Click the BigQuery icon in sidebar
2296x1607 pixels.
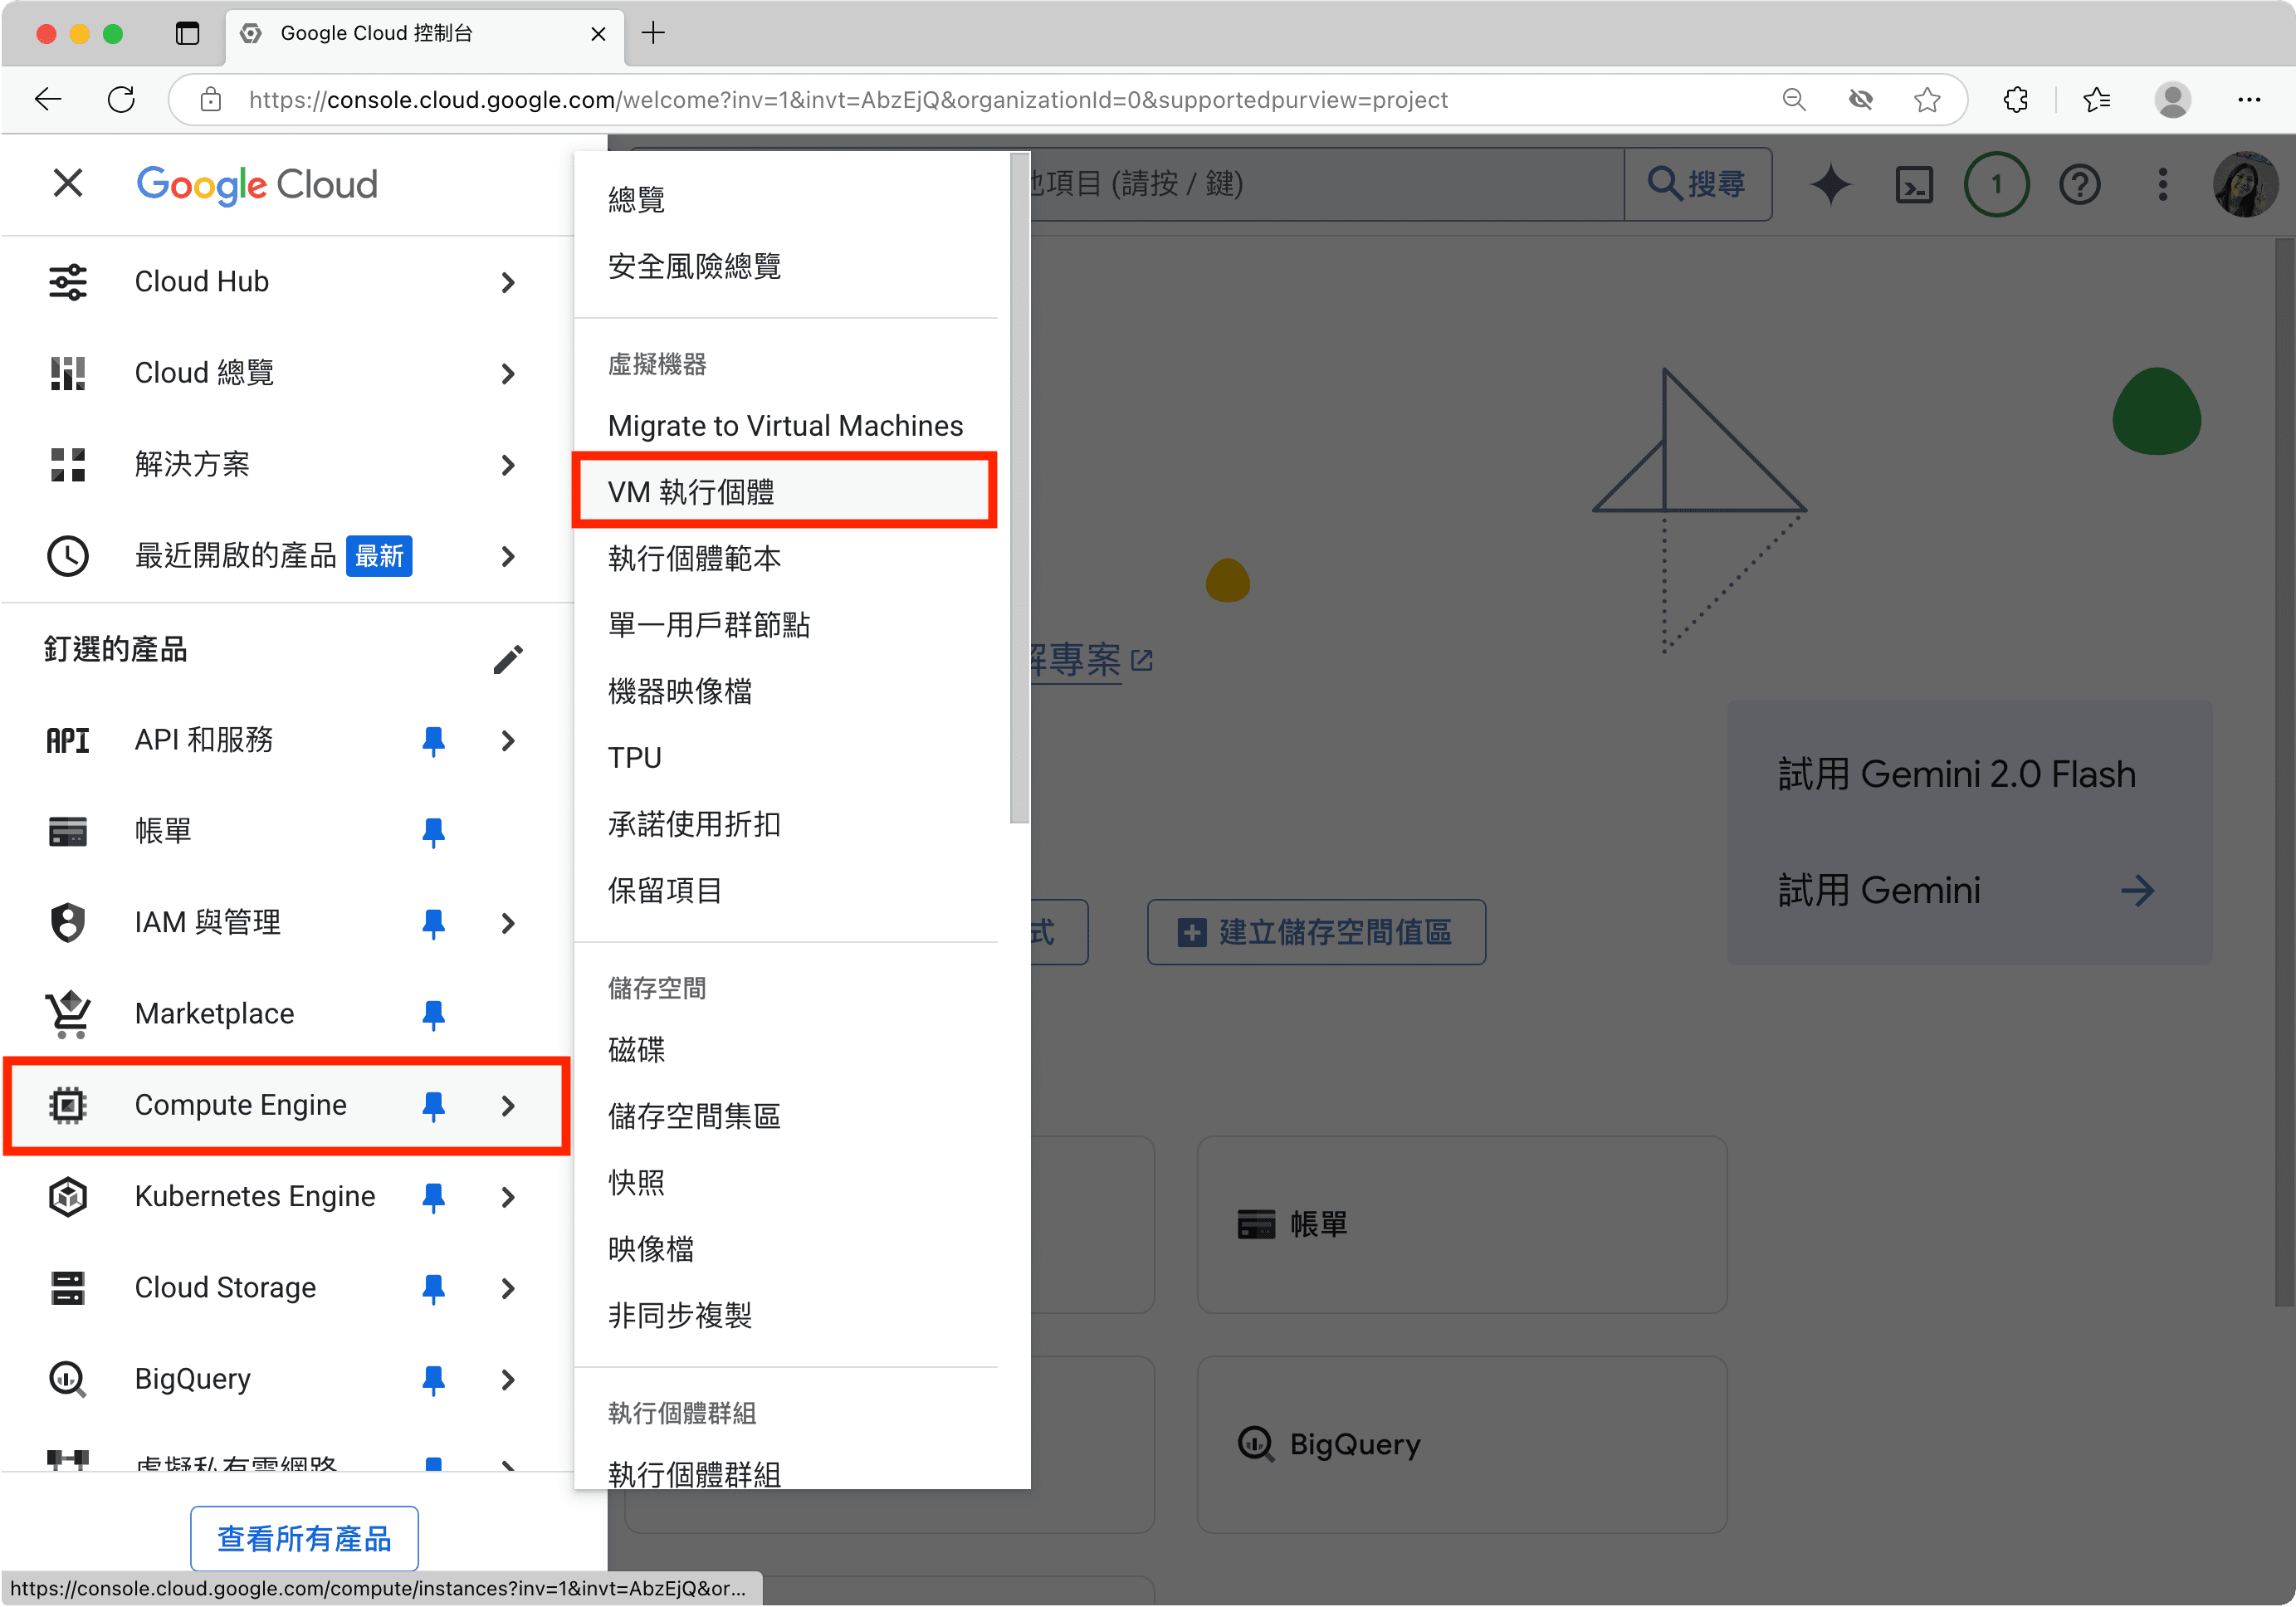(x=68, y=1380)
